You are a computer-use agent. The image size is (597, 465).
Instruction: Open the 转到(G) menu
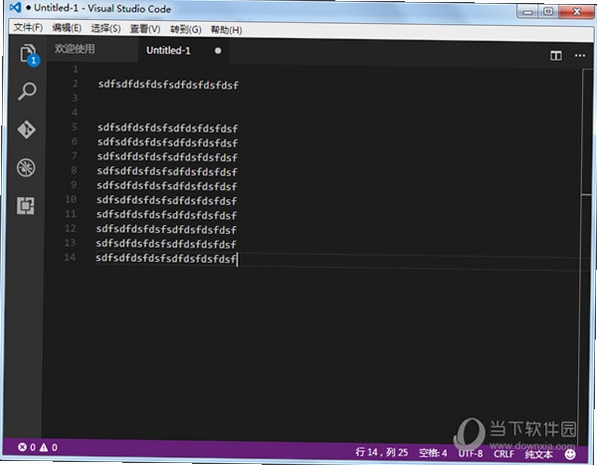point(185,29)
